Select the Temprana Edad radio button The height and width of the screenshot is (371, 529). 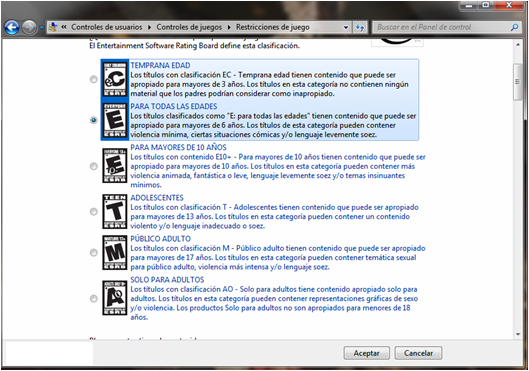pos(93,79)
